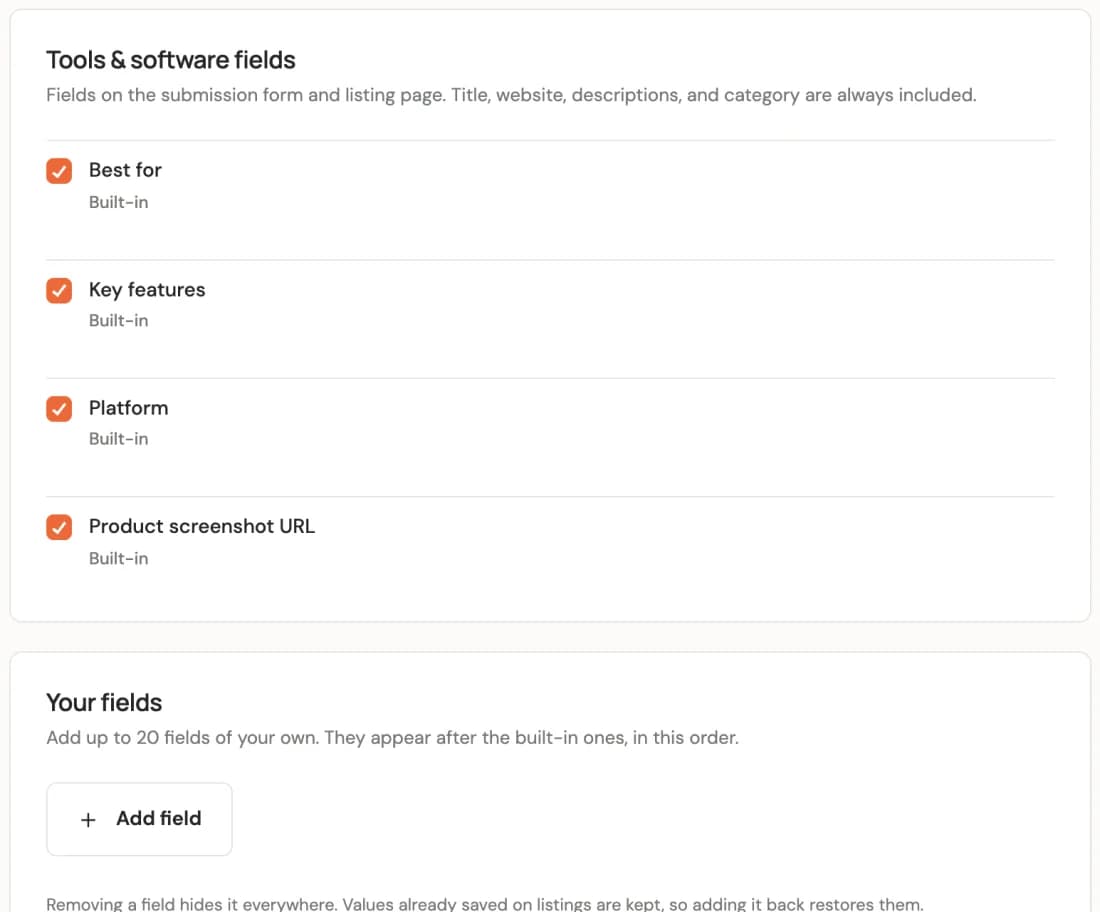Image resolution: width=1100 pixels, height=912 pixels.
Task: Uncheck the Best for checkbox
Action: 59,170
